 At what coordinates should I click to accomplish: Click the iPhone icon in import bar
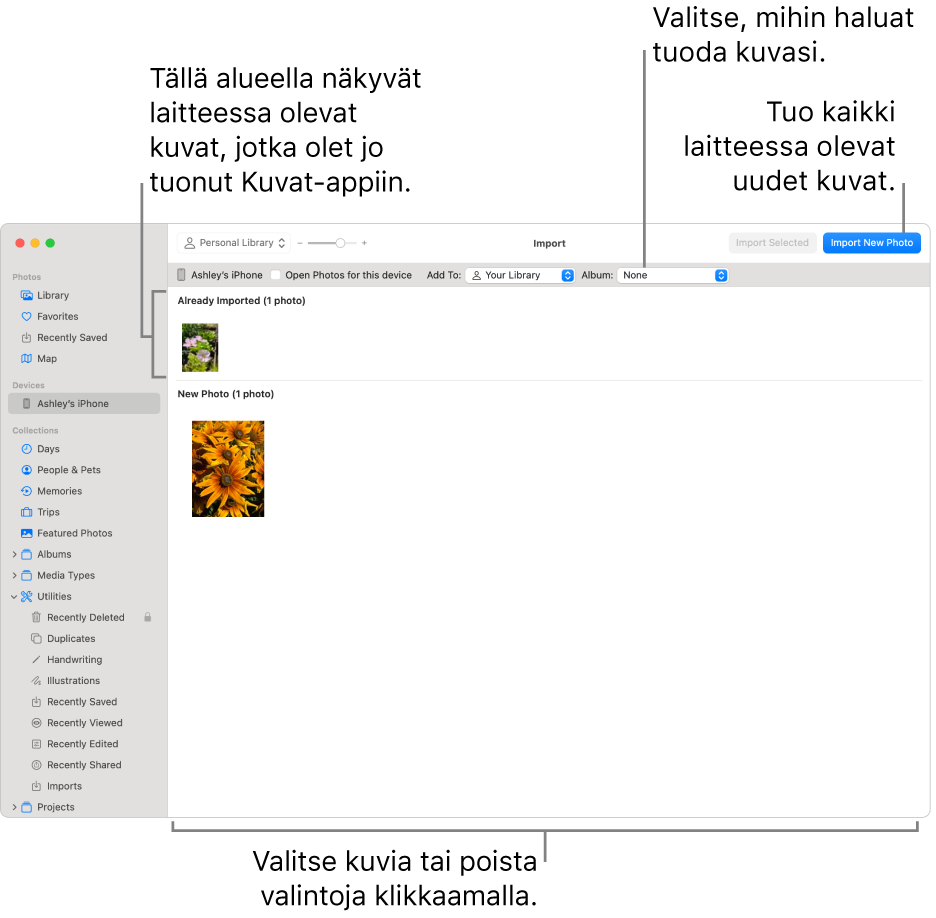[x=181, y=276]
